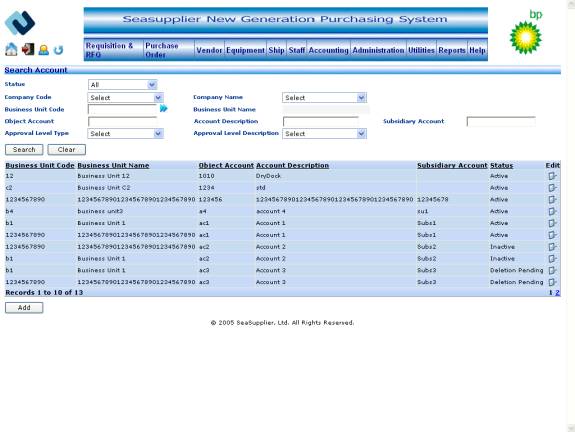This screenshot has width=575, height=432.
Task: Focus the Business Unit Code field
Action: [122, 109]
